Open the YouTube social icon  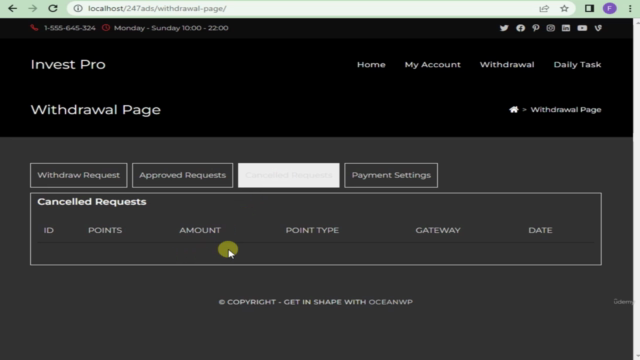click(x=582, y=28)
